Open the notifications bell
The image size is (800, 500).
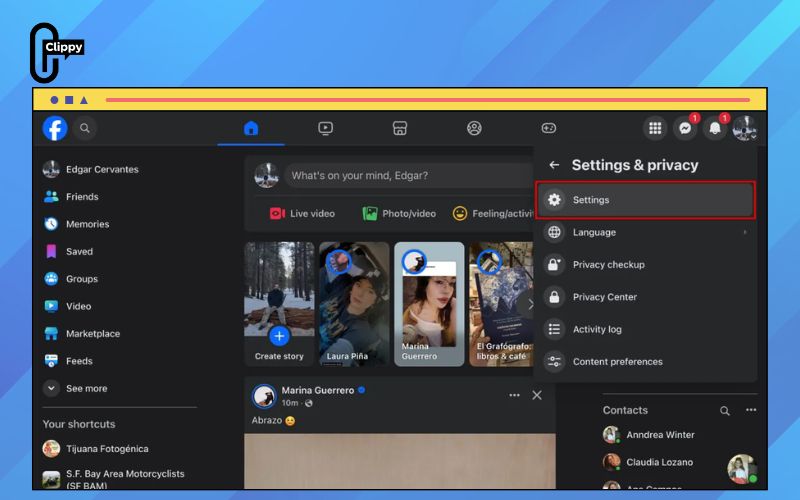point(715,128)
